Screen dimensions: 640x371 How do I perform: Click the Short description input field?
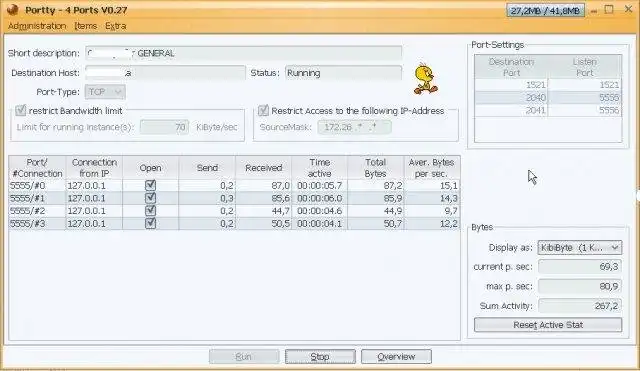(244, 53)
